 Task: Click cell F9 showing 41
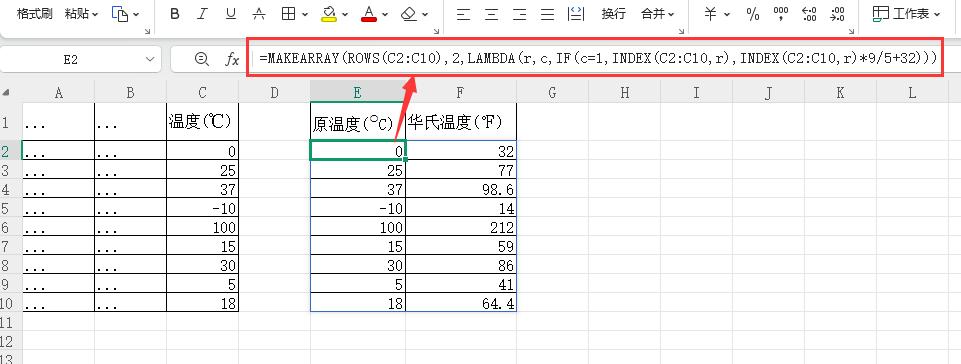click(x=461, y=284)
